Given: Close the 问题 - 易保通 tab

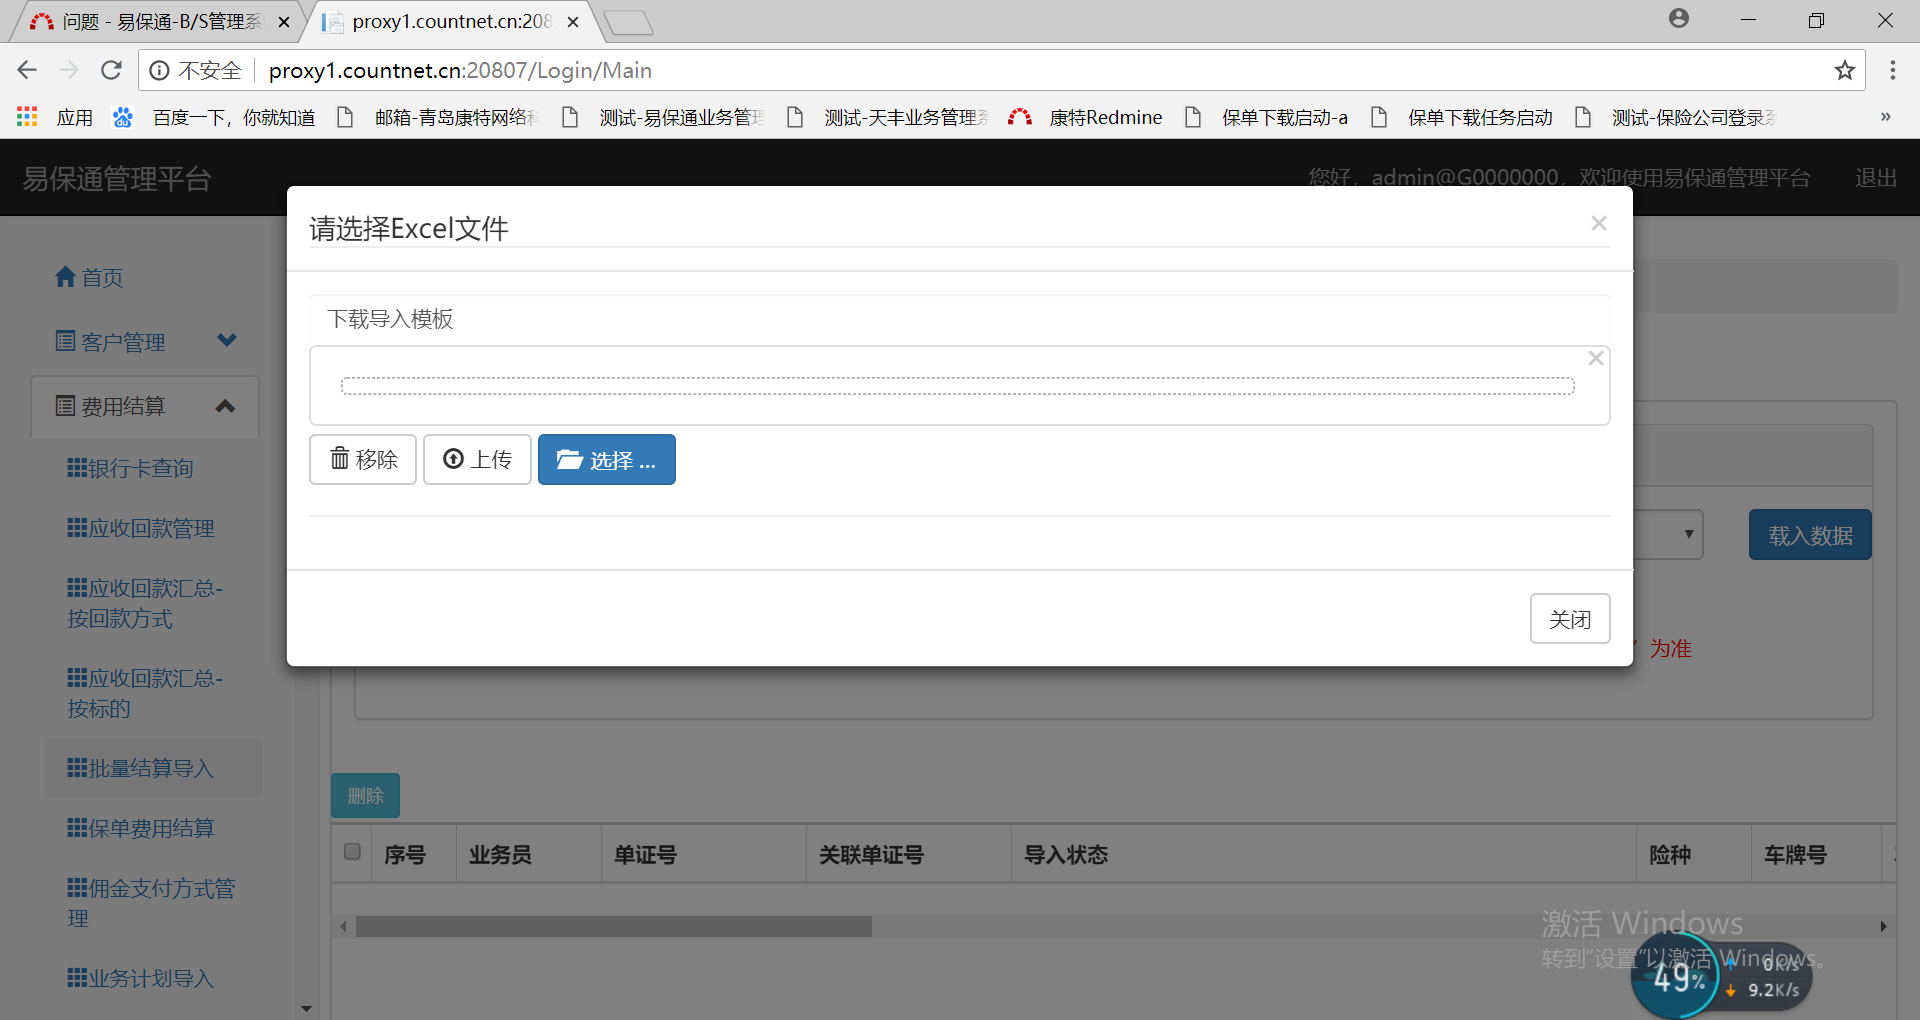Looking at the screenshot, I should [x=284, y=22].
